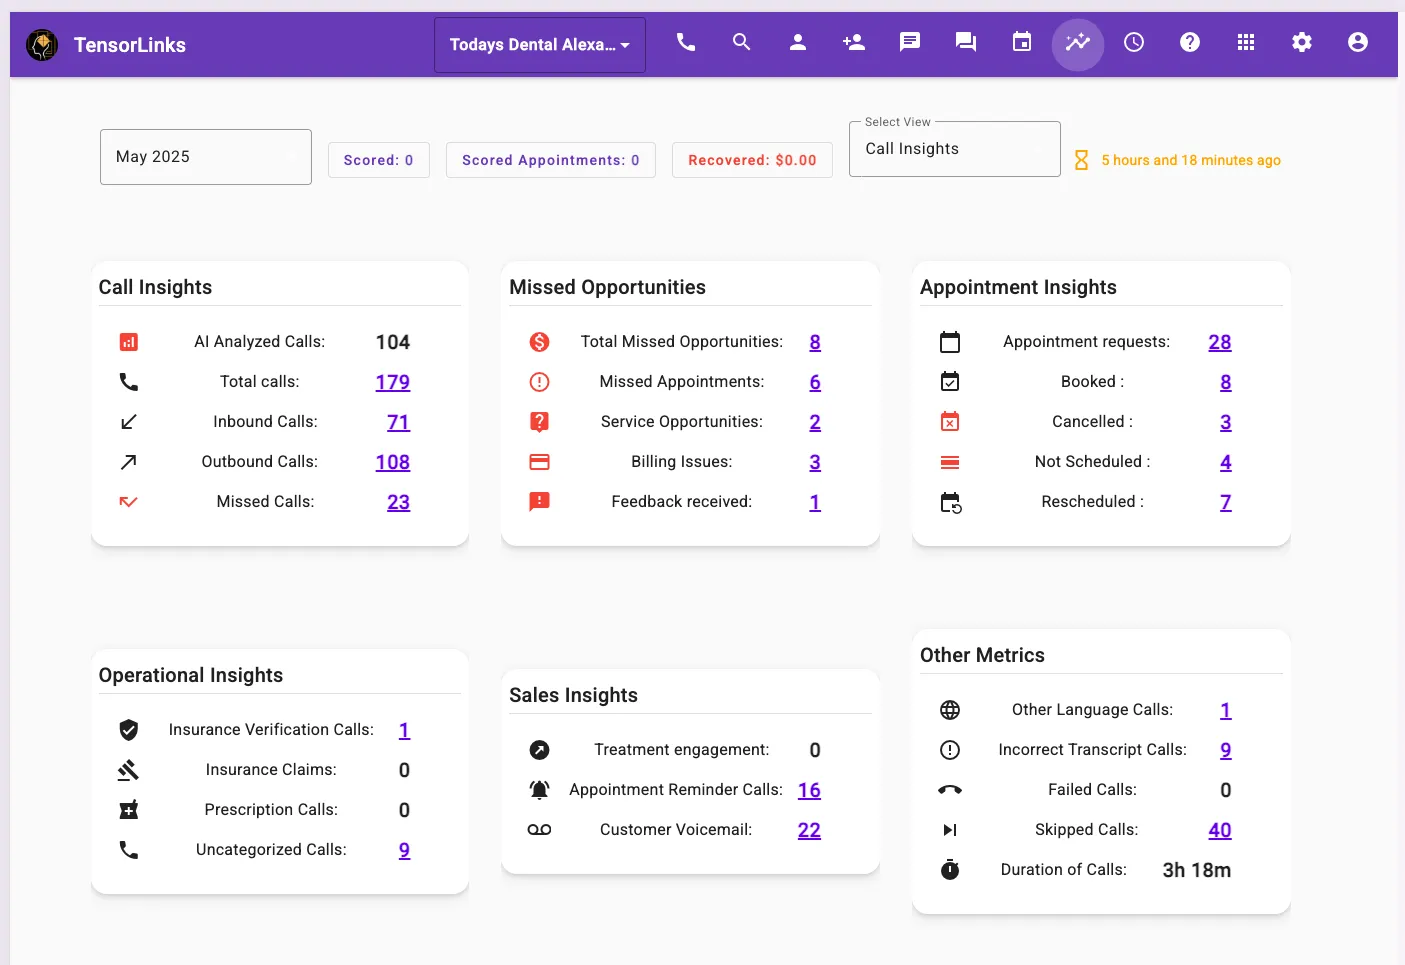1405x965 pixels.
Task: Expand the Todays Dental Alexa dropdown
Action: pyautogui.click(x=539, y=44)
